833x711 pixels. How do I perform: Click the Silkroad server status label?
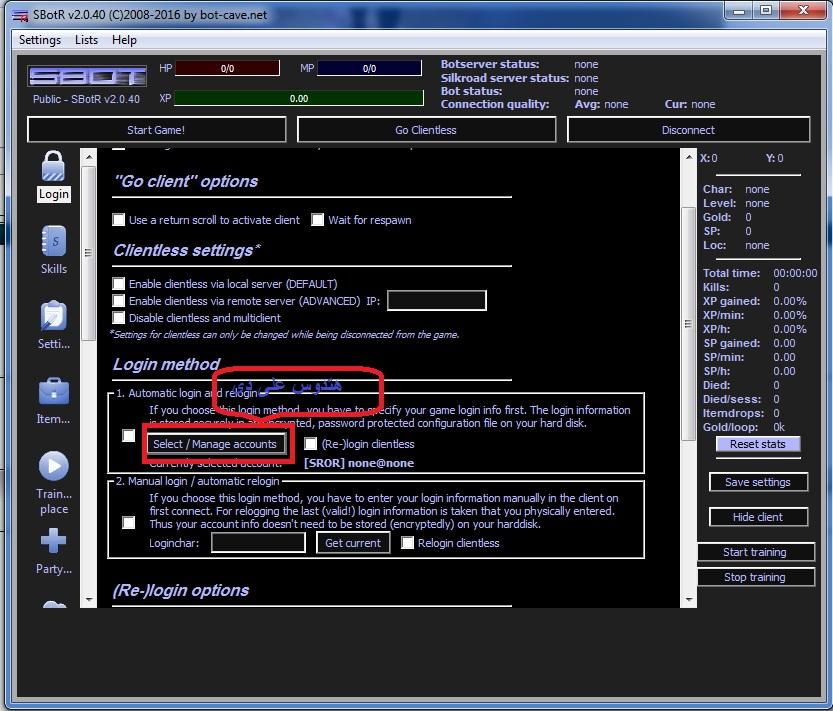505,78
